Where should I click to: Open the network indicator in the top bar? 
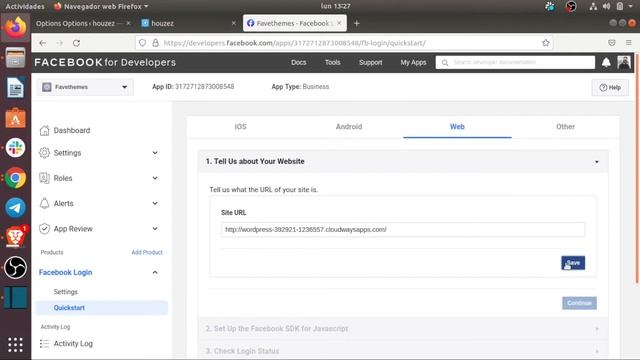point(593,6)
